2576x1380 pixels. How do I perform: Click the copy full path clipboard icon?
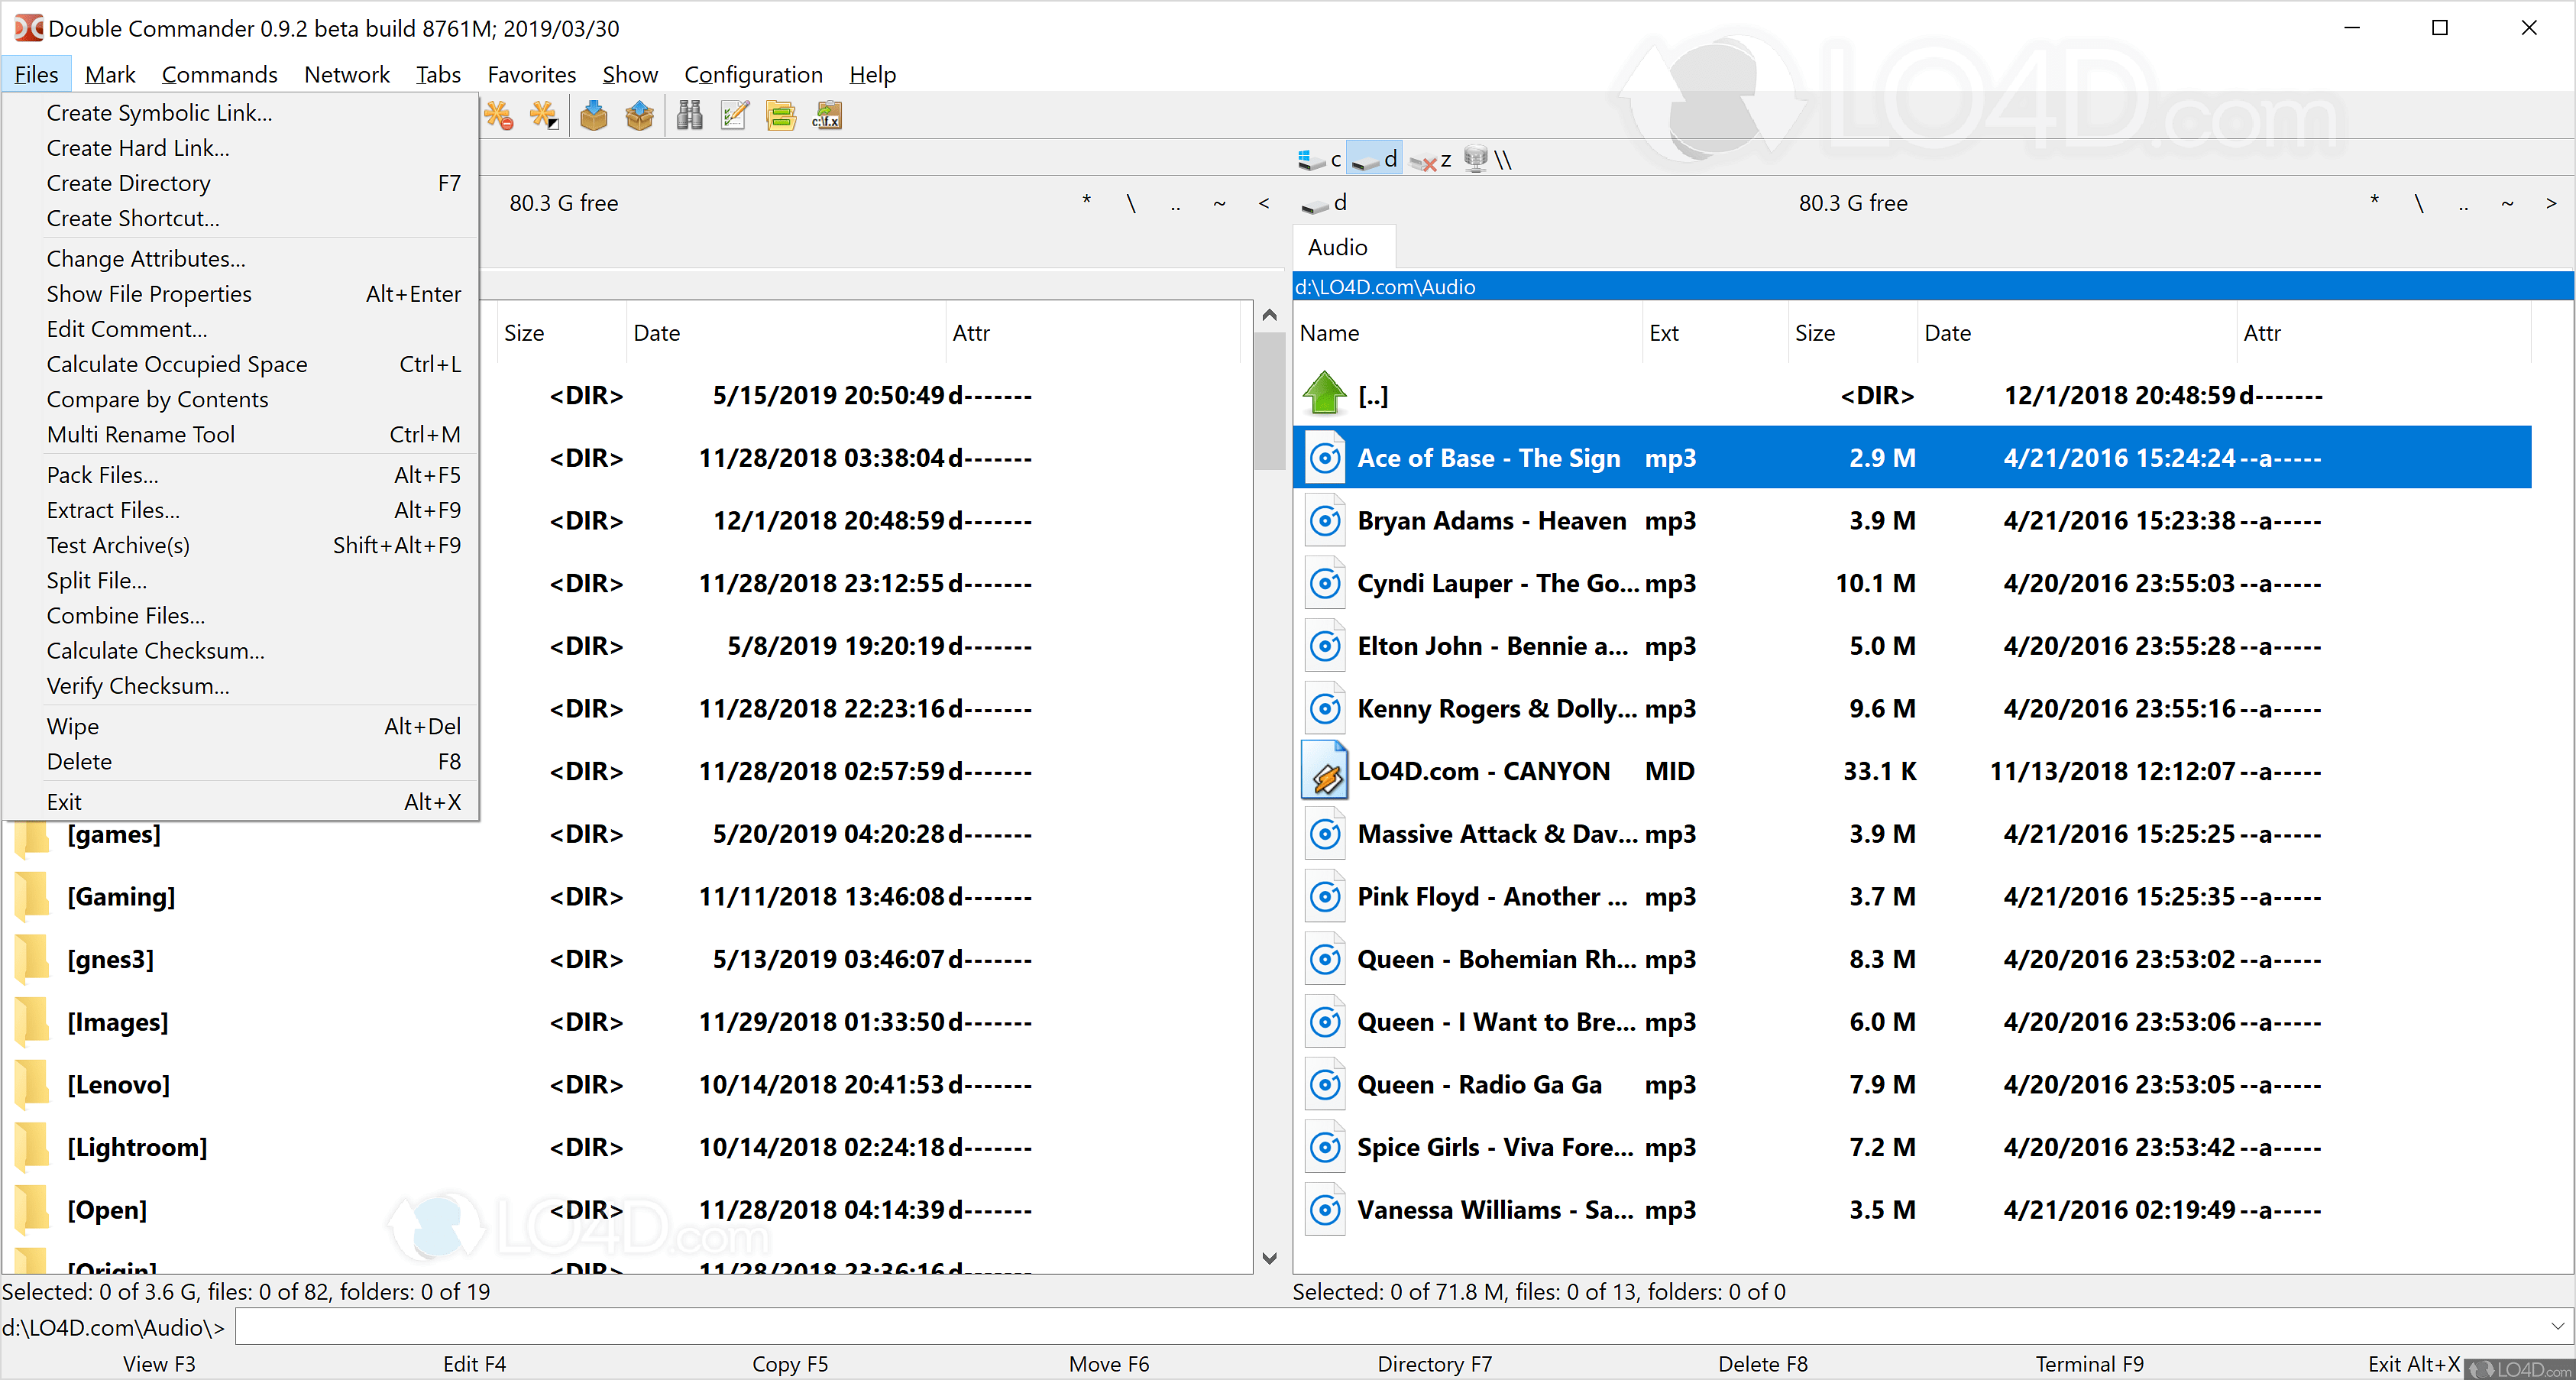pyautogui.click(x=827, y=116)
